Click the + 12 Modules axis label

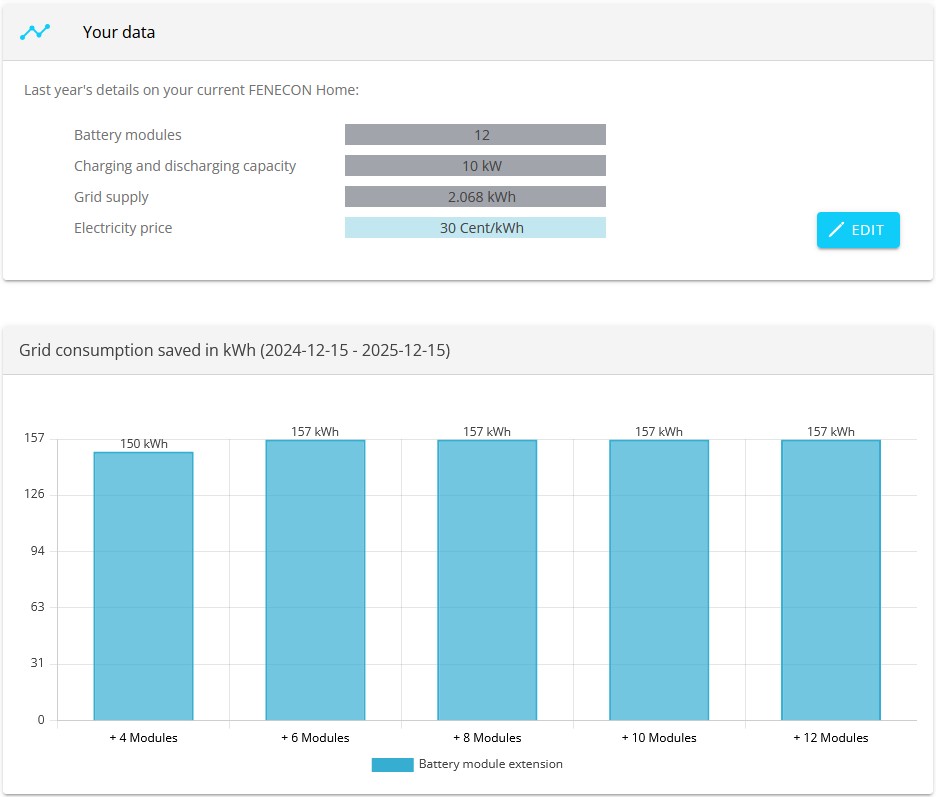(831, 738)
